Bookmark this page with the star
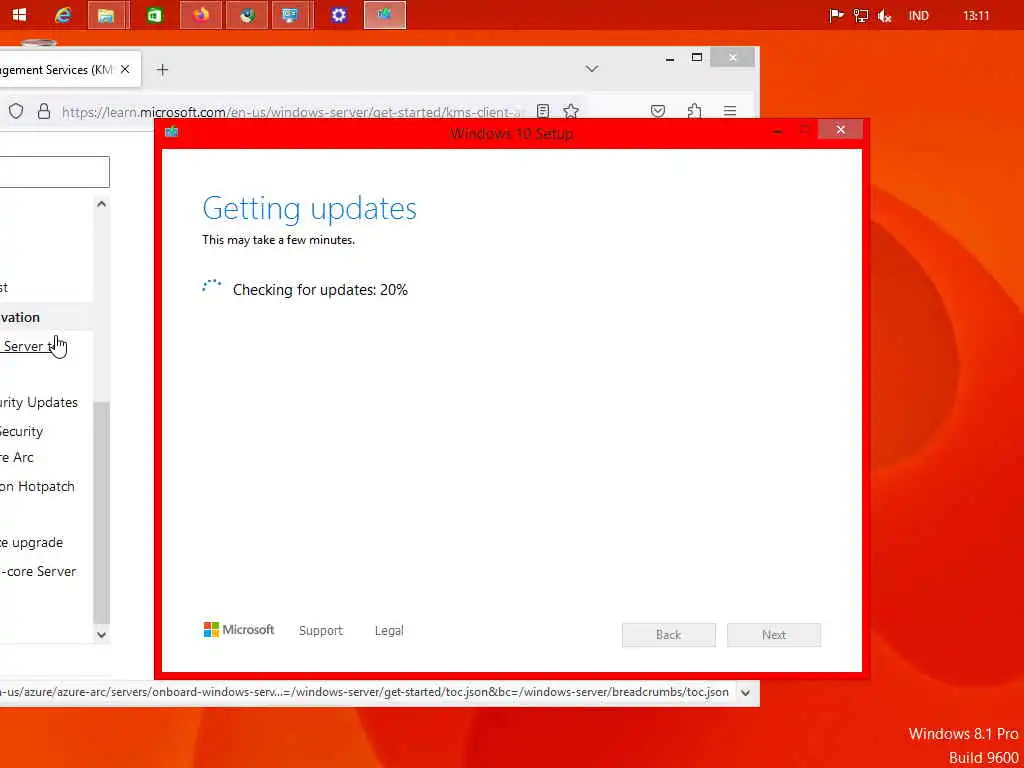Image resolution: width=1024 pixels, height=768 pixels. (571, 112)
